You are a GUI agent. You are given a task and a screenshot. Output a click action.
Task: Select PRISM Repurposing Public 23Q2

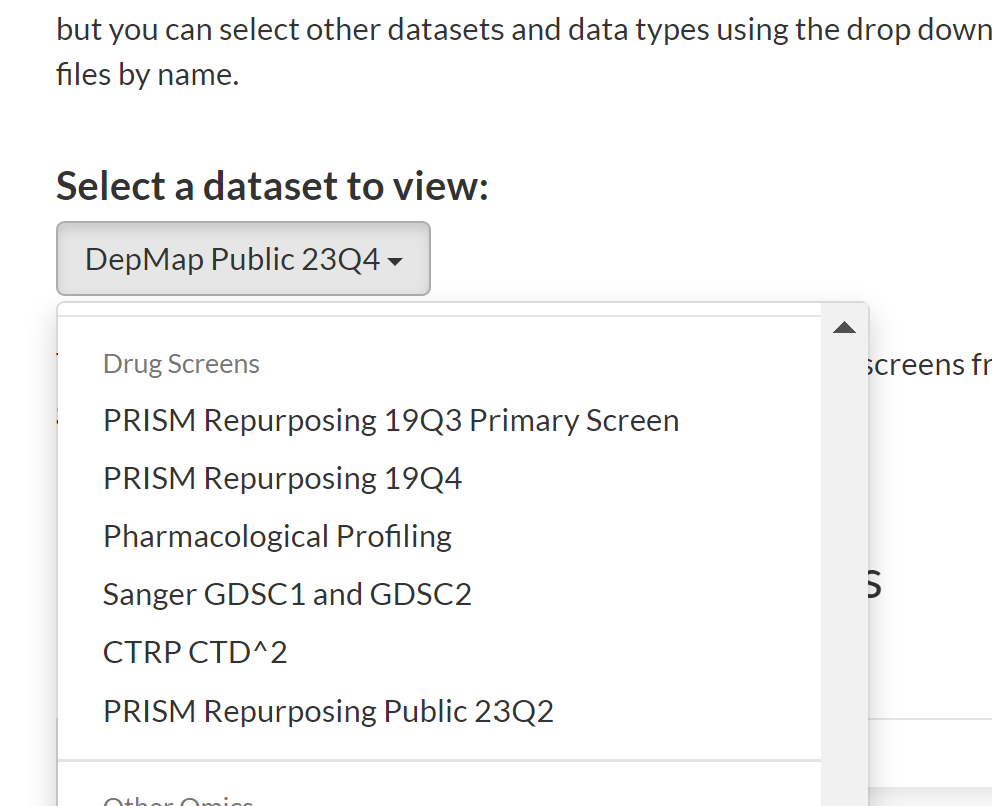328,711
